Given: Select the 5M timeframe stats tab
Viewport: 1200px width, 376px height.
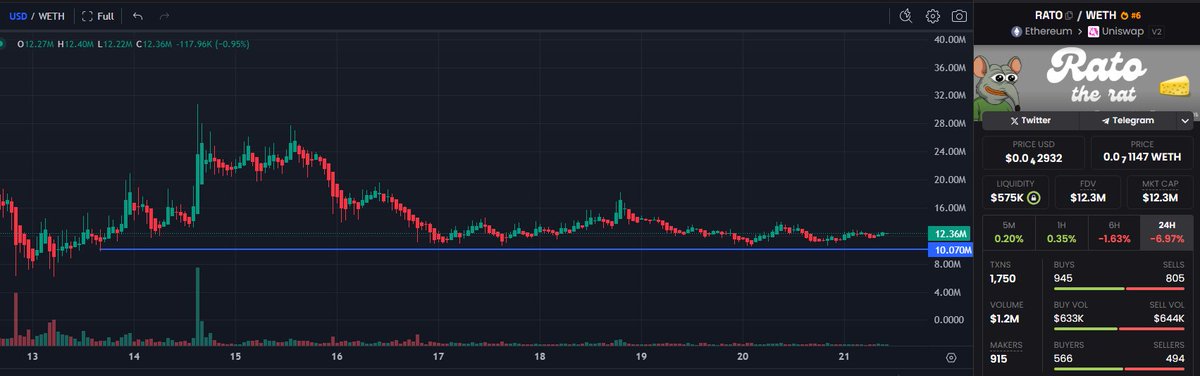Looking at the screenshot, I should 1009,232.
